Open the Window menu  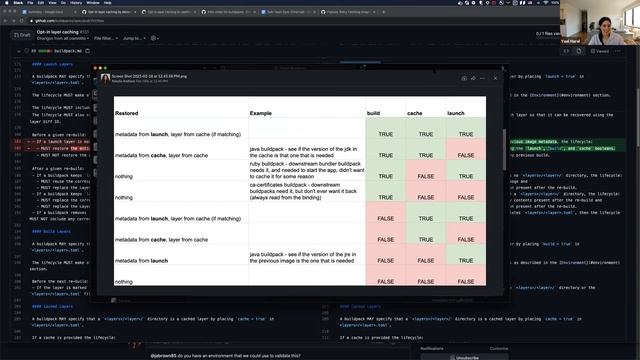[x=93, y=2]
